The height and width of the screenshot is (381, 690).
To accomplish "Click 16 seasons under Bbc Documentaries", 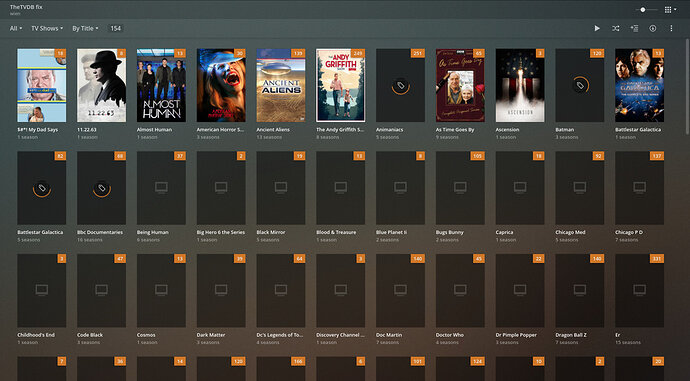I will (x=90, y=240).
